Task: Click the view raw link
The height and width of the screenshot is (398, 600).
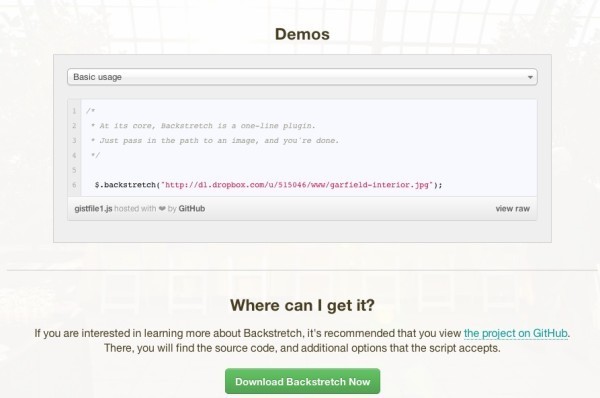Action: (512, 209)
